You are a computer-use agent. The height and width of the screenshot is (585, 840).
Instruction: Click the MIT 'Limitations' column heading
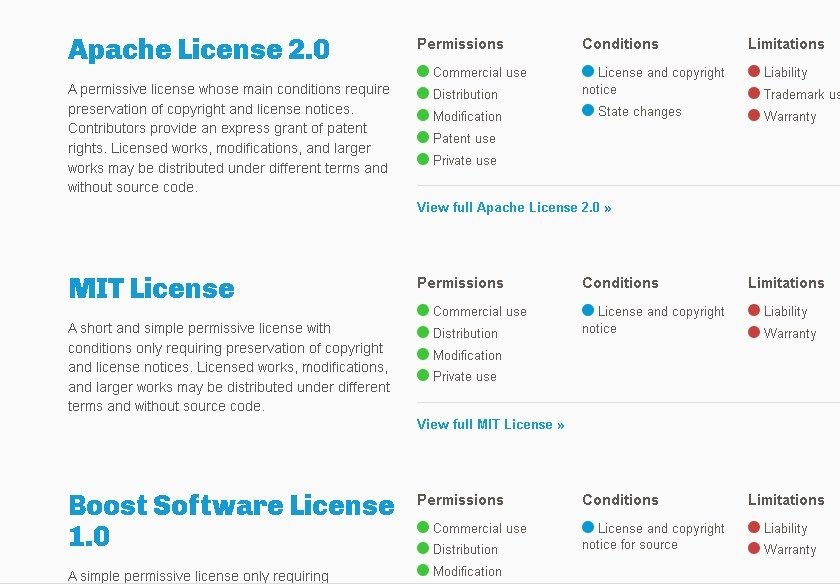[786, 283]
